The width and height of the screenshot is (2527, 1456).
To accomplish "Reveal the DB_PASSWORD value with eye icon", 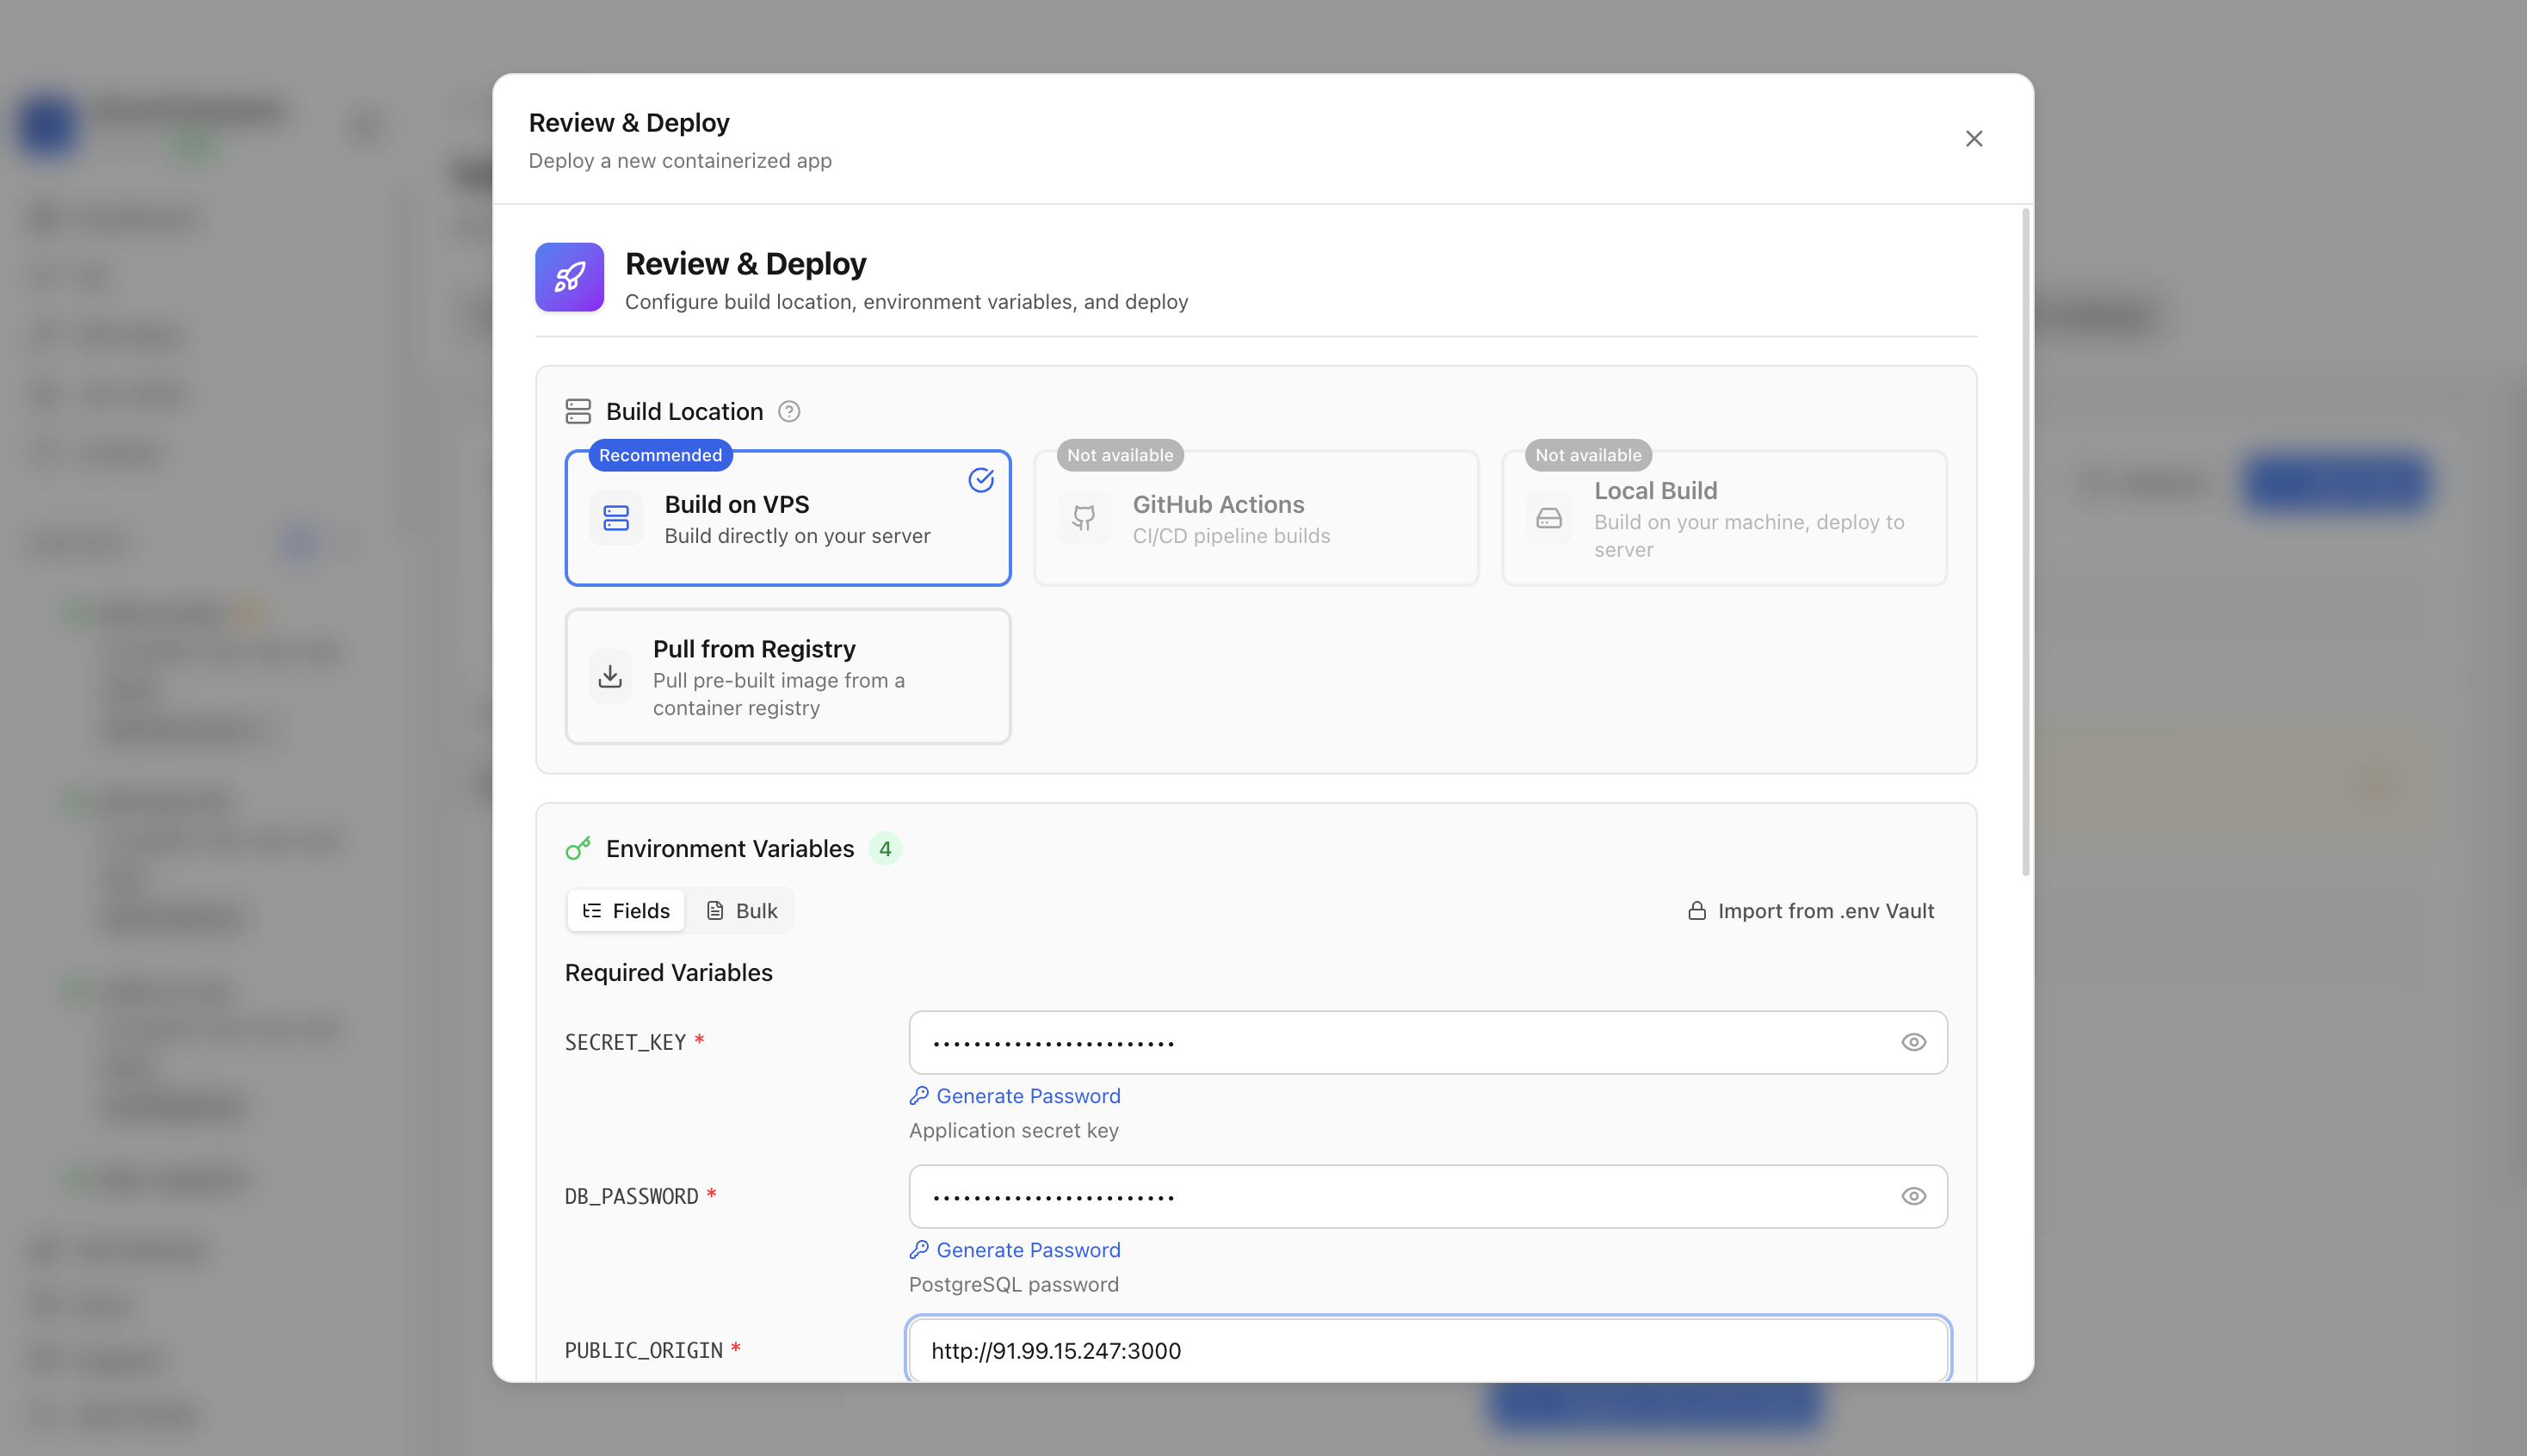I will click(x=1913, y=1197).
